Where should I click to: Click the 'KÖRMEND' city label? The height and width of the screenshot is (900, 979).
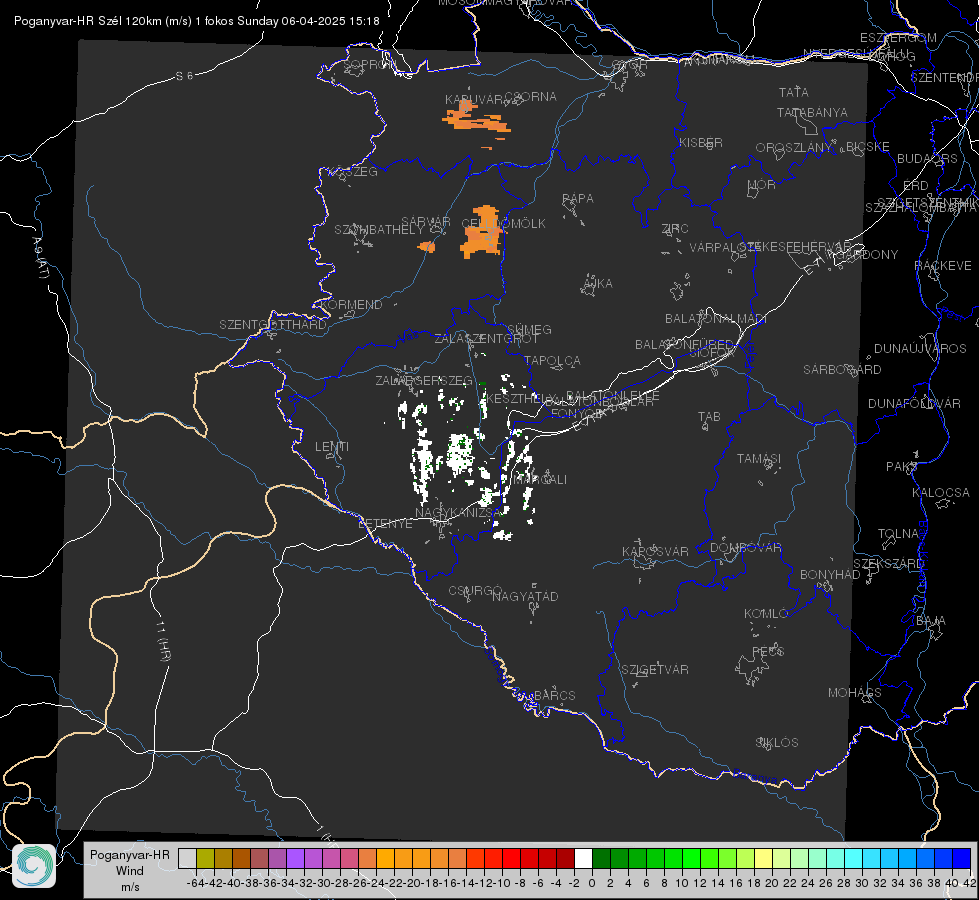pyautogui.click(x=350, y=305)
